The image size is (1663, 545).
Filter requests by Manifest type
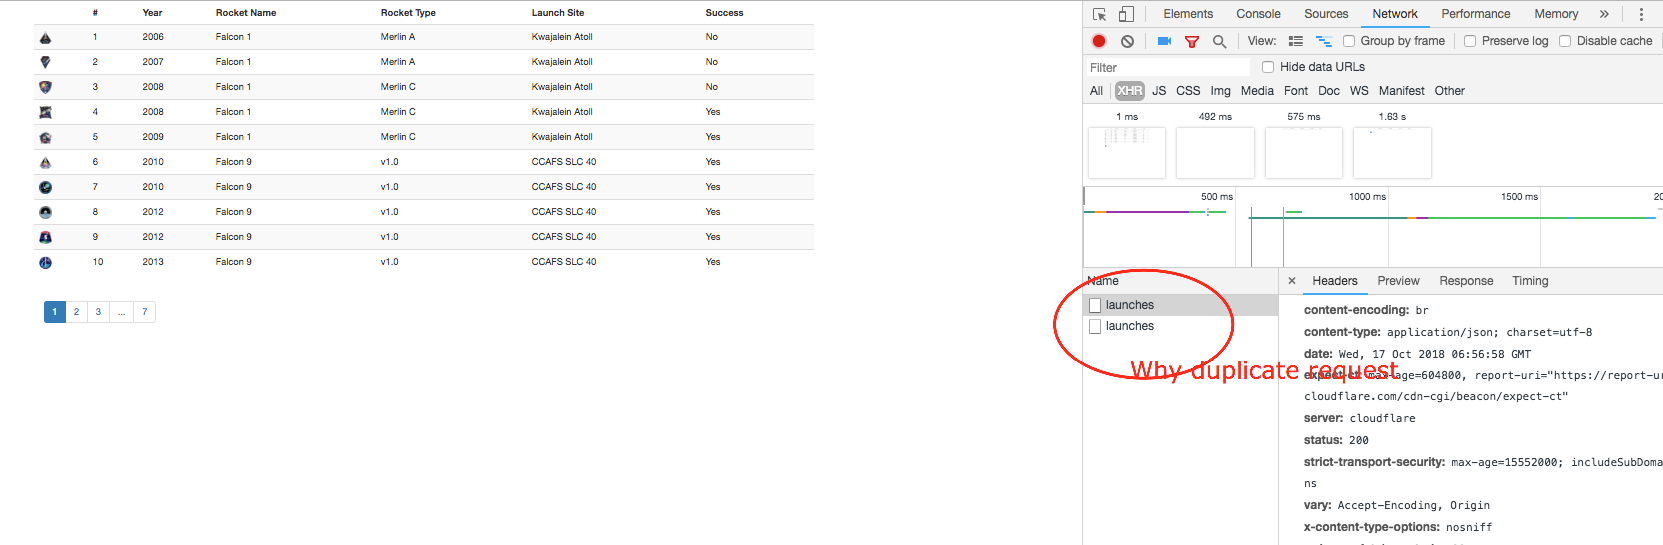pyautogui.click(x=1401, y=91)
